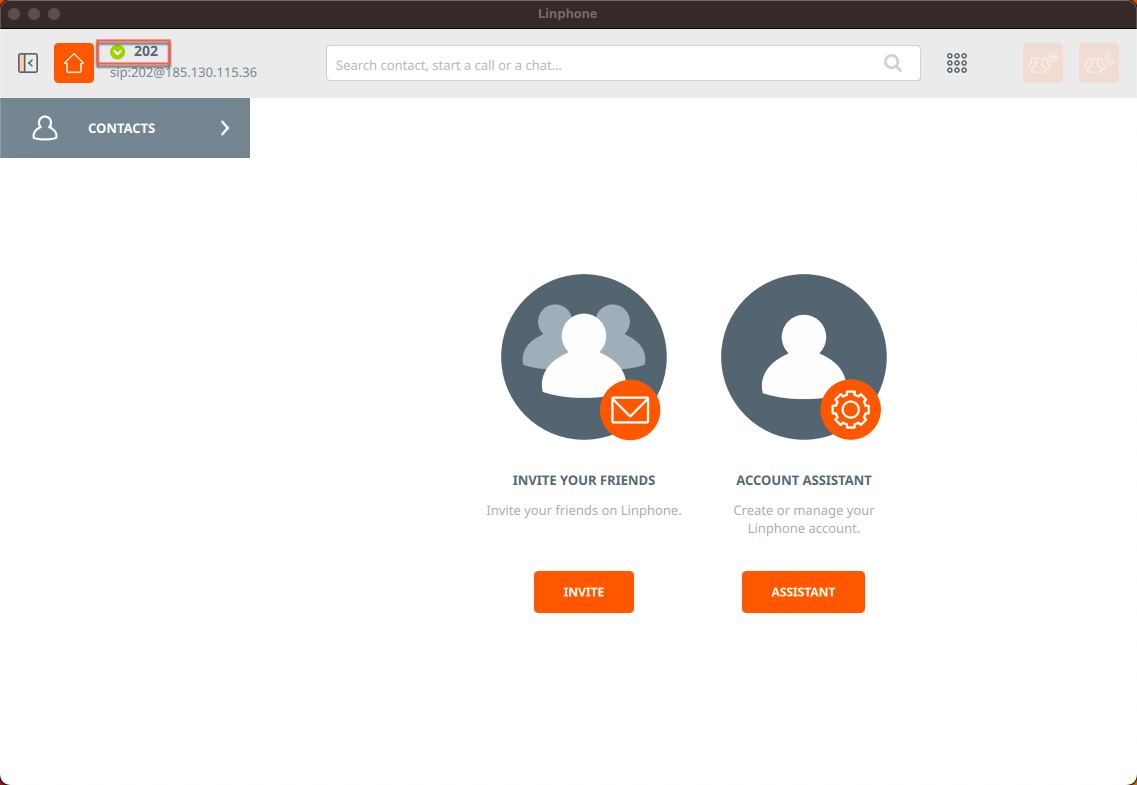The height and width of the screenshot is (785, 1137).
Task: Click the rightmost faded group icon
Action: [1098, 63]
